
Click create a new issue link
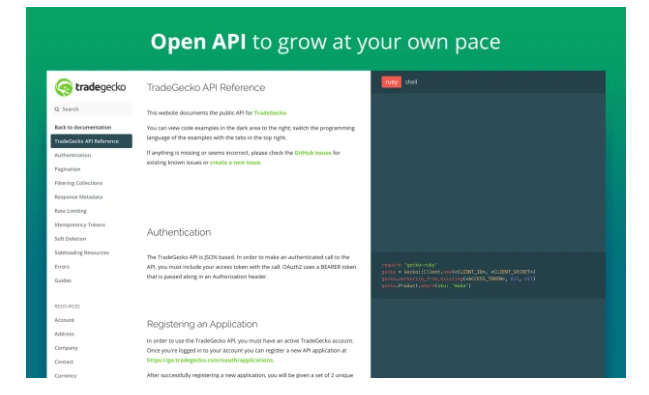coord(235,162)
